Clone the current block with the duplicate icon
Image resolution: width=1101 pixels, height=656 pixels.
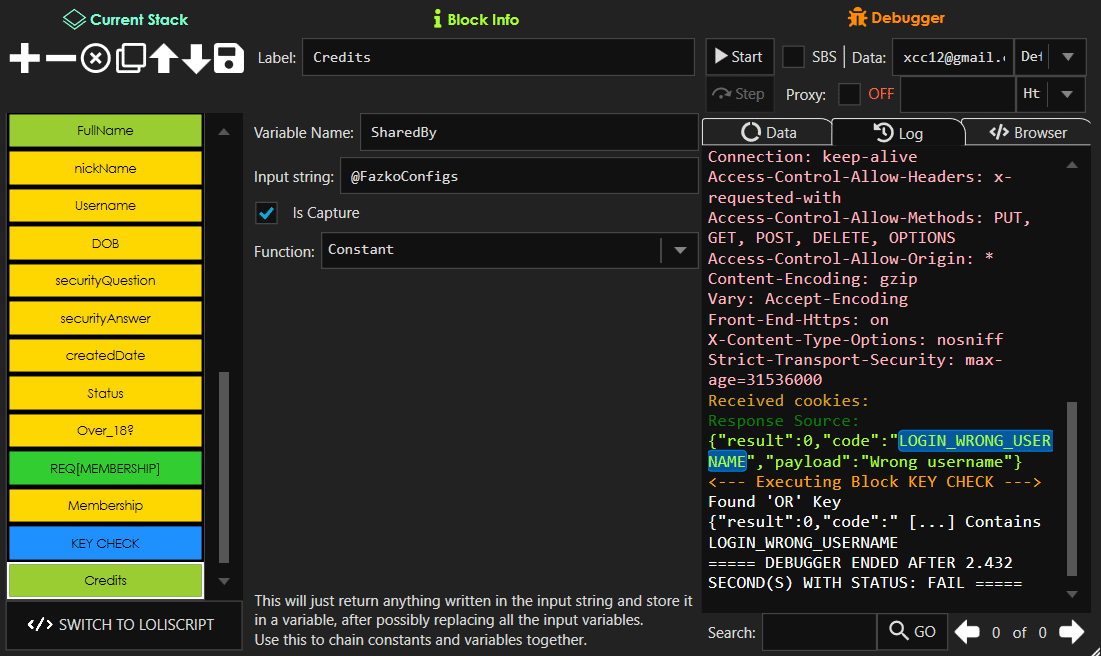pyautogui.click(x=128, y=59)
